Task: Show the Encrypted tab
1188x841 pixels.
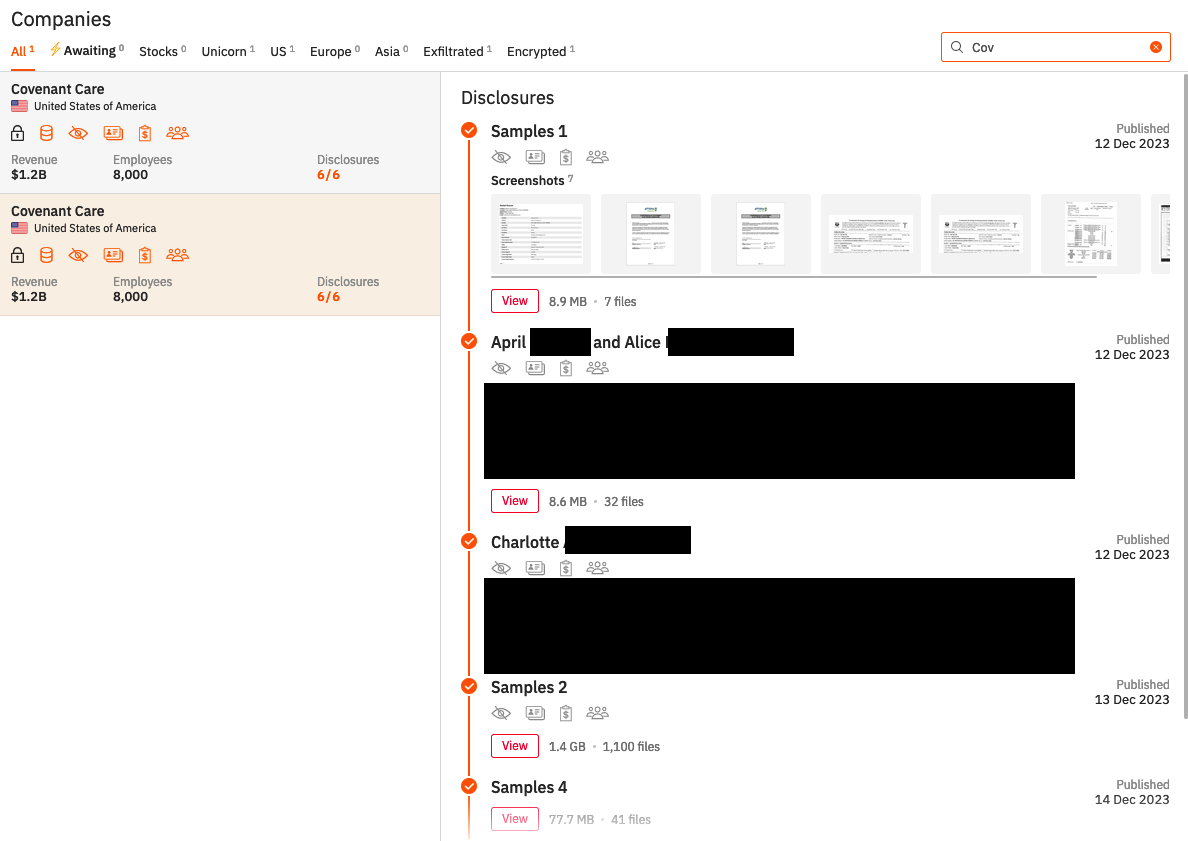Action: click(x=540, y=51)
